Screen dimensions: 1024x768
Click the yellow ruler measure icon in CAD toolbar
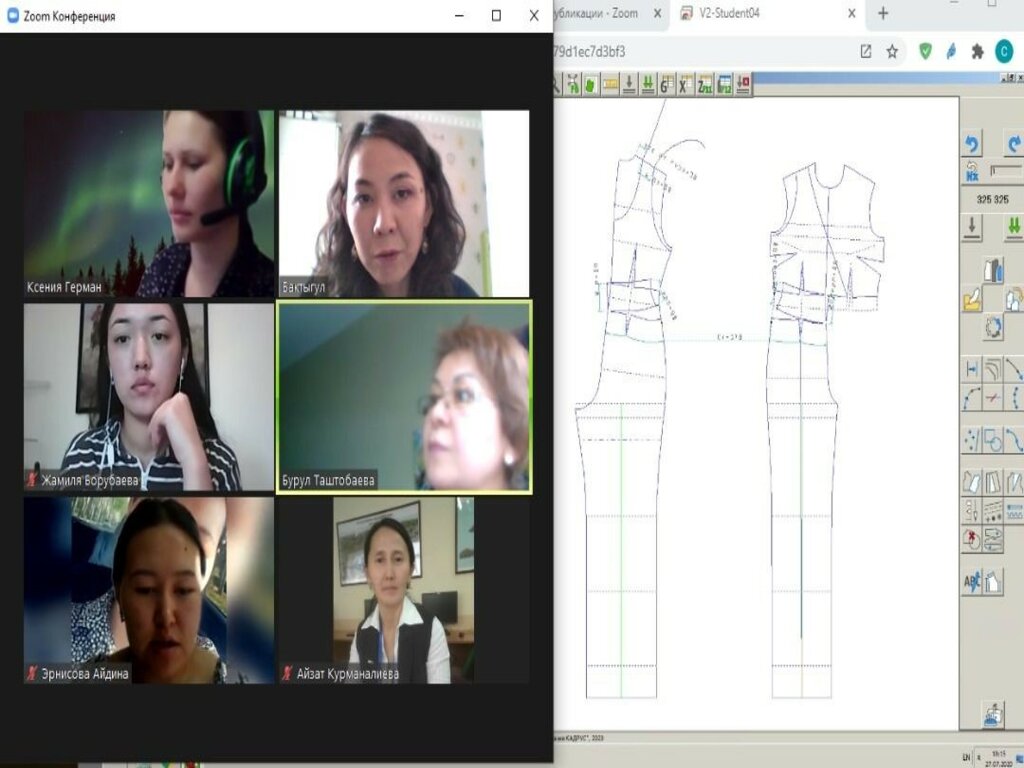pyautogui.click(x=610, y=85)
